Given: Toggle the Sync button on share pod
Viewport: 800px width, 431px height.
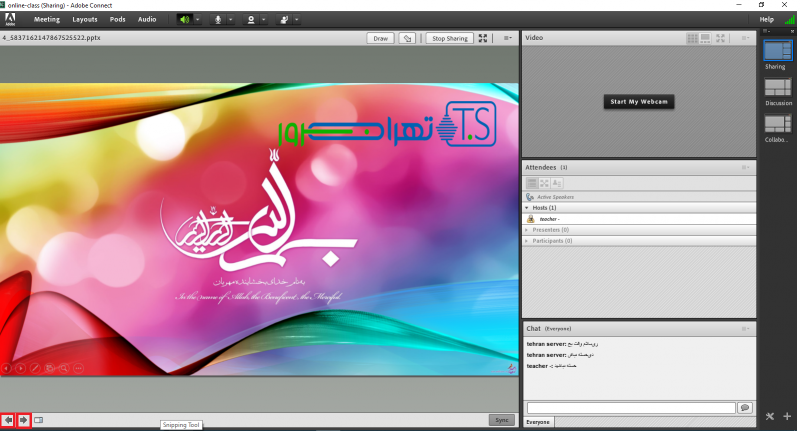Looking at the screenshot, I should point(502,420).
